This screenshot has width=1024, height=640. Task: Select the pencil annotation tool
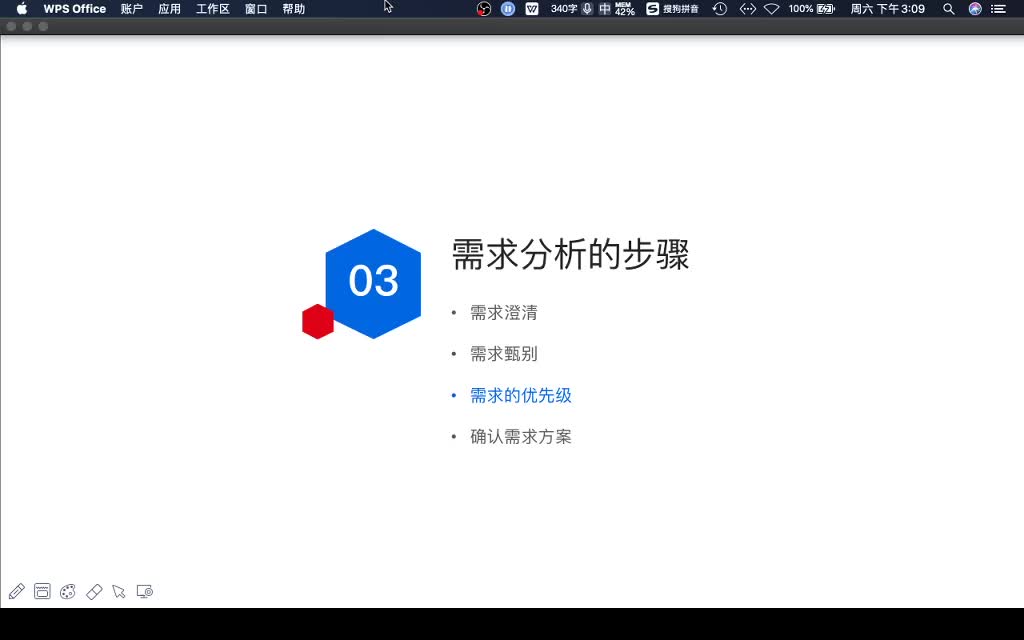[x=17, y=592]
